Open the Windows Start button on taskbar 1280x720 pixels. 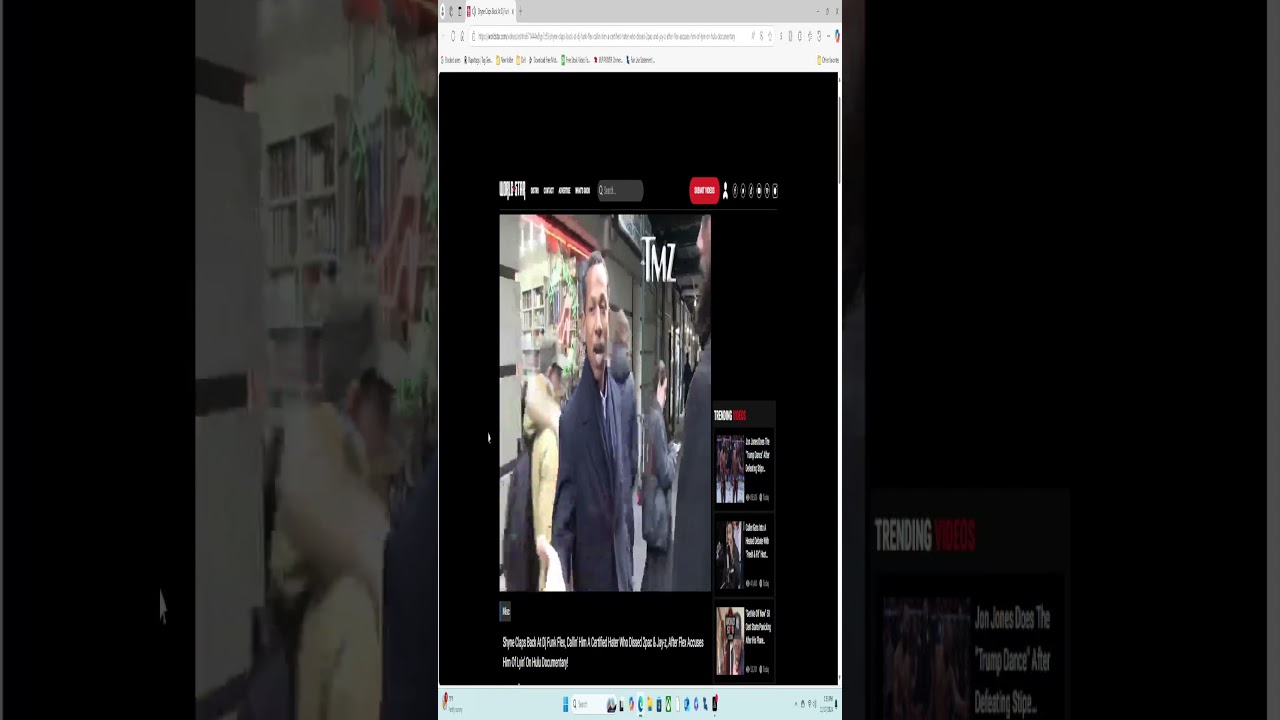tap(566, 704)
